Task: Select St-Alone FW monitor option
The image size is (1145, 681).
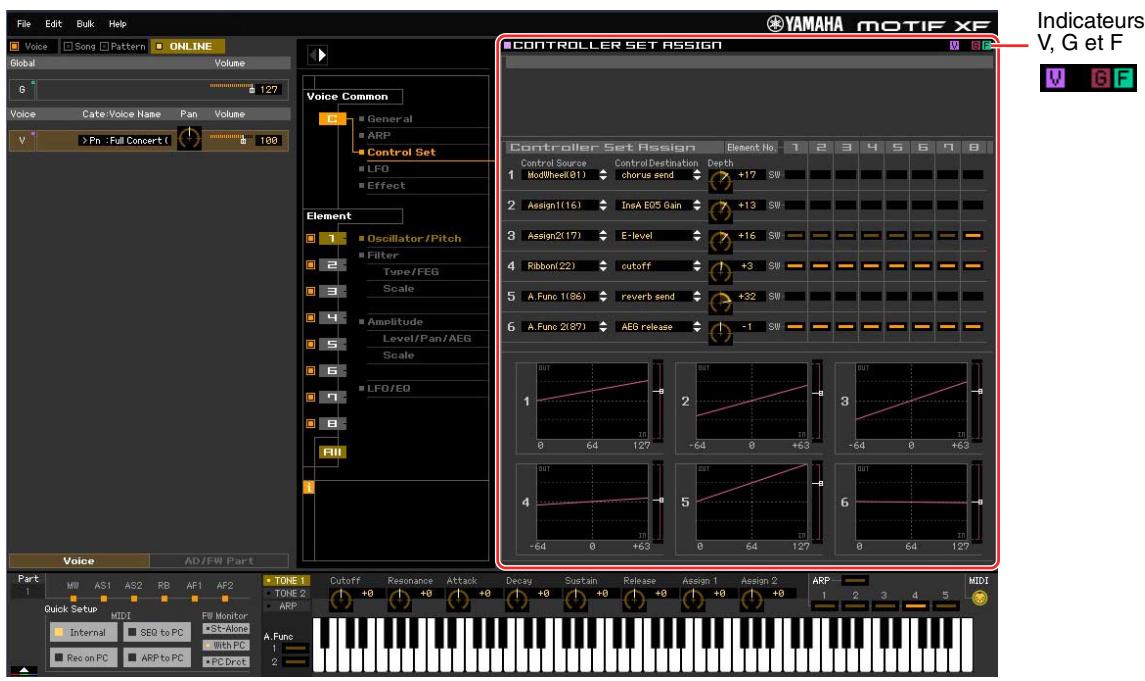Action: tap(226, 628)
